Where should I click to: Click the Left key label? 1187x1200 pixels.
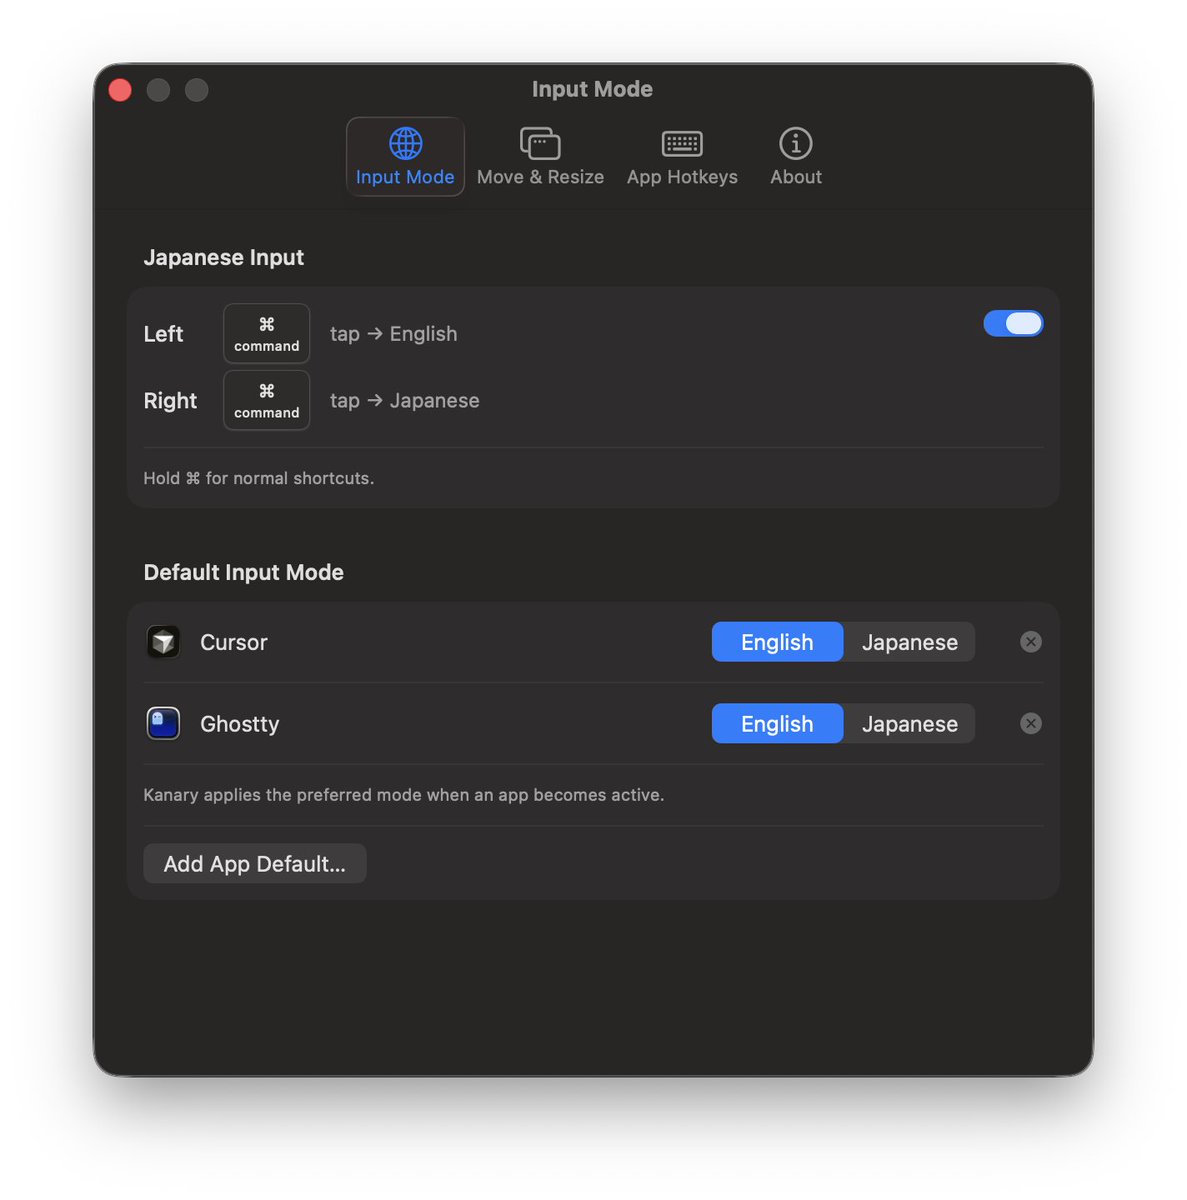tap(163, 334)
